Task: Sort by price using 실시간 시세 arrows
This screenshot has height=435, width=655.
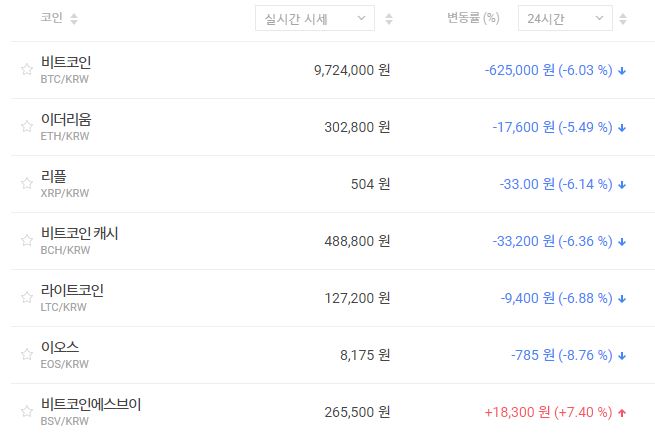Action: (389, 19)
